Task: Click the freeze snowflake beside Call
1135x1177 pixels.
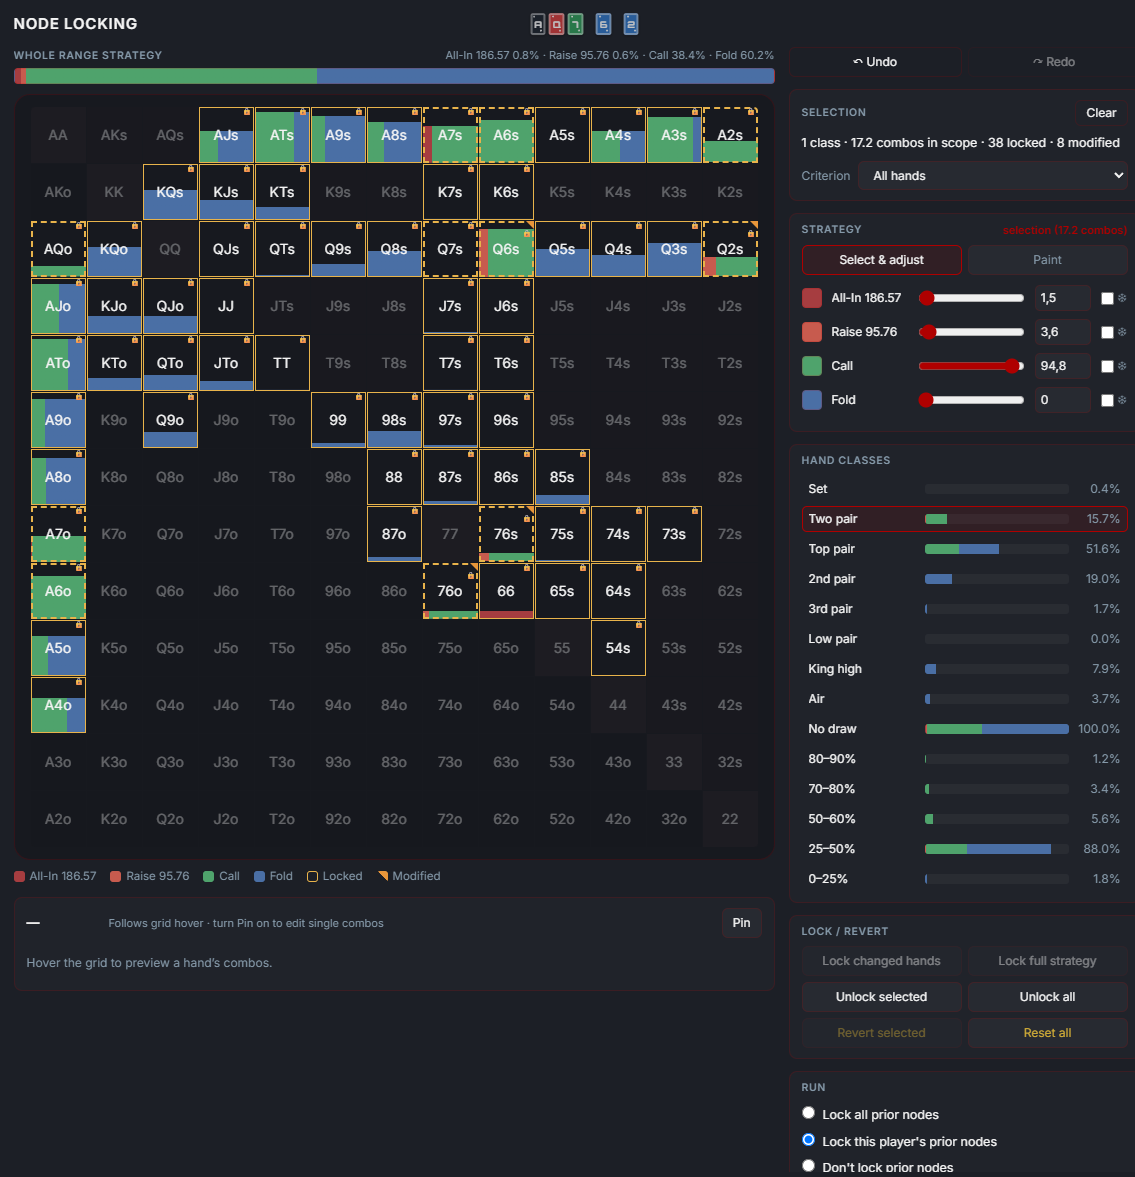Action: (x=1121, y=366)
